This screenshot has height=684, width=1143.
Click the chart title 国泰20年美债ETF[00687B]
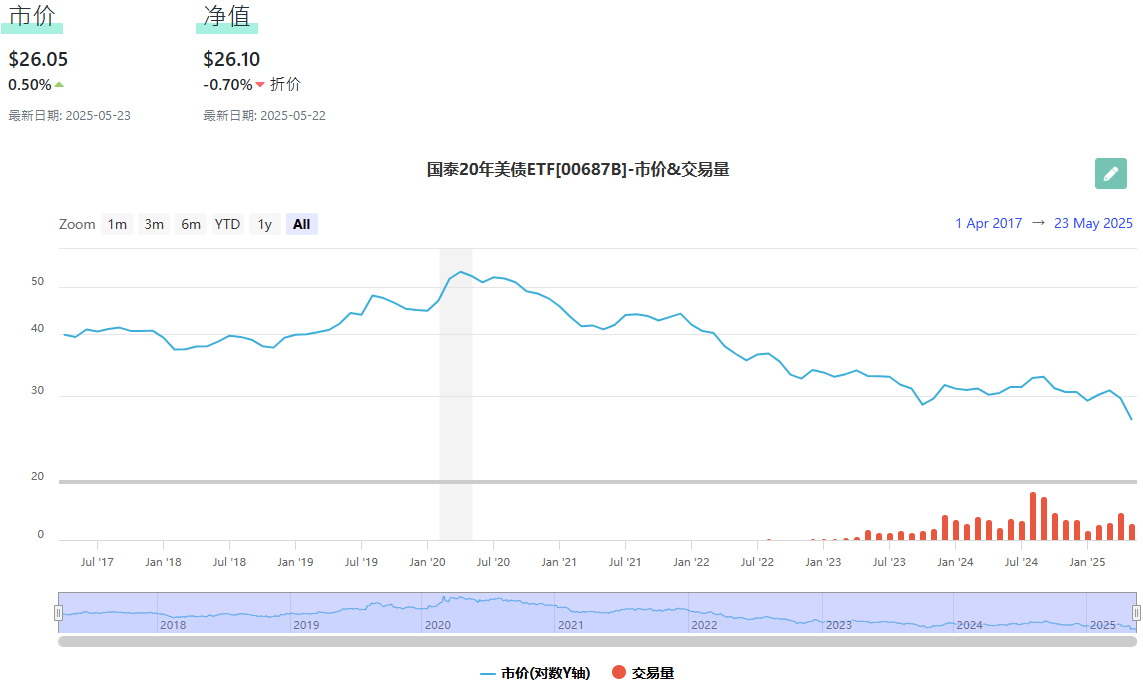point(578,169)
